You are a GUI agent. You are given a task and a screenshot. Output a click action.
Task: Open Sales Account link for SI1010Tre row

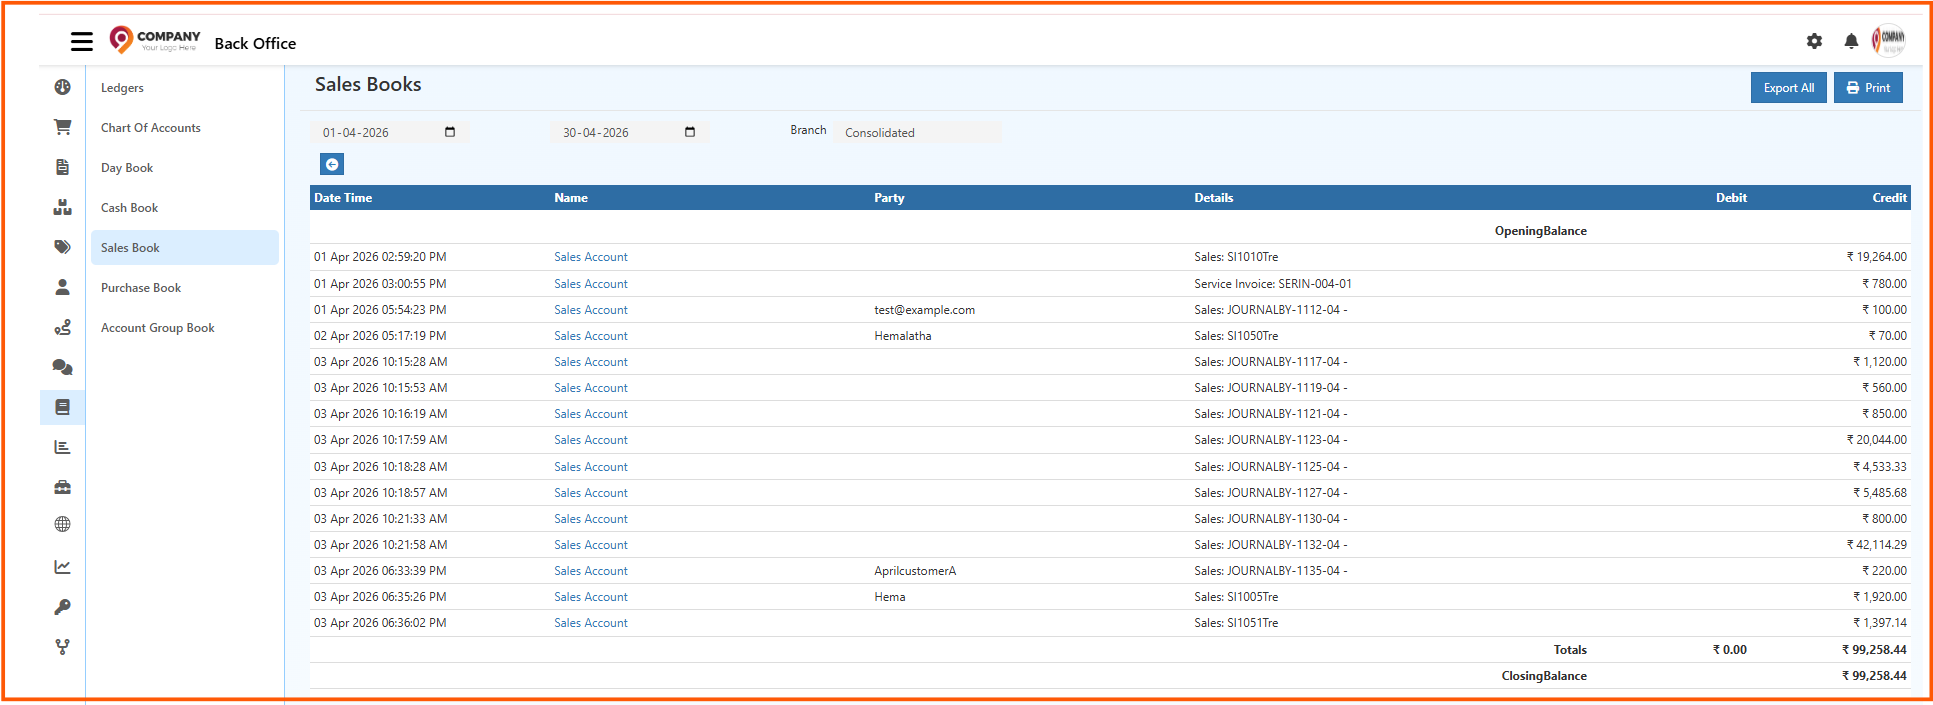point(591,257)
